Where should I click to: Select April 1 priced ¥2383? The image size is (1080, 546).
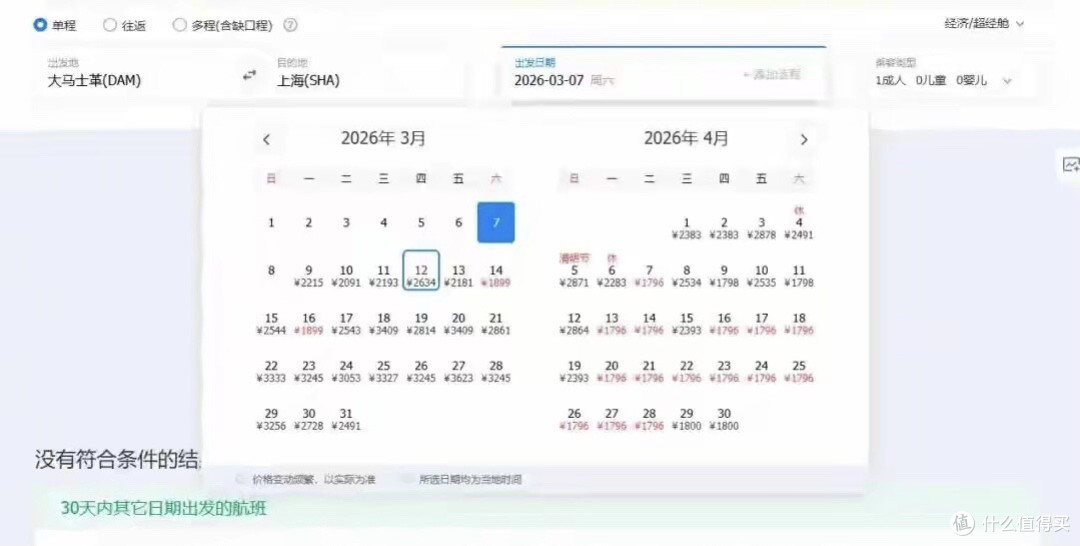coord(687,228)
